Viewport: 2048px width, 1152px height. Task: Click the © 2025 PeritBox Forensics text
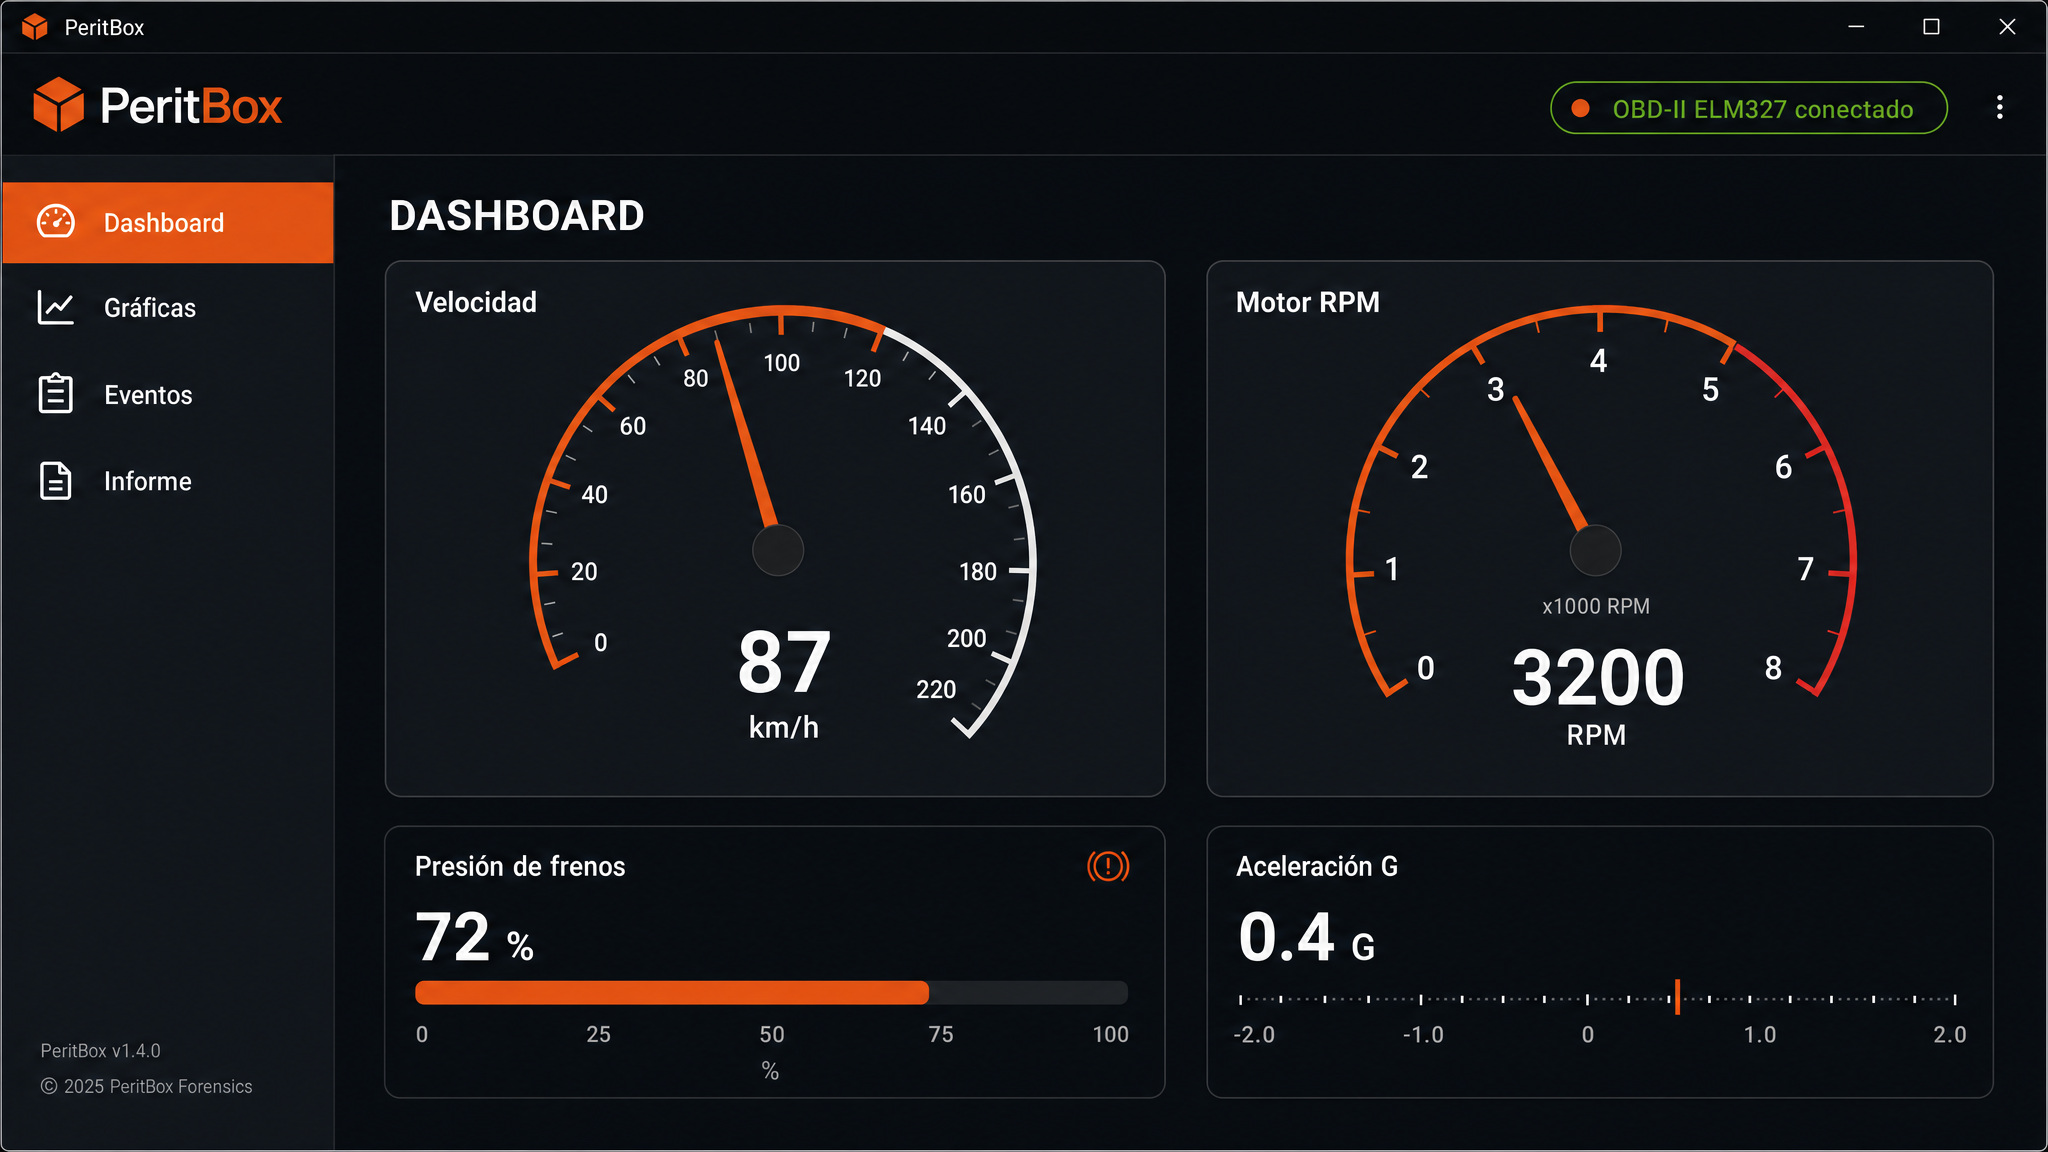click(x=146, y=1086)
